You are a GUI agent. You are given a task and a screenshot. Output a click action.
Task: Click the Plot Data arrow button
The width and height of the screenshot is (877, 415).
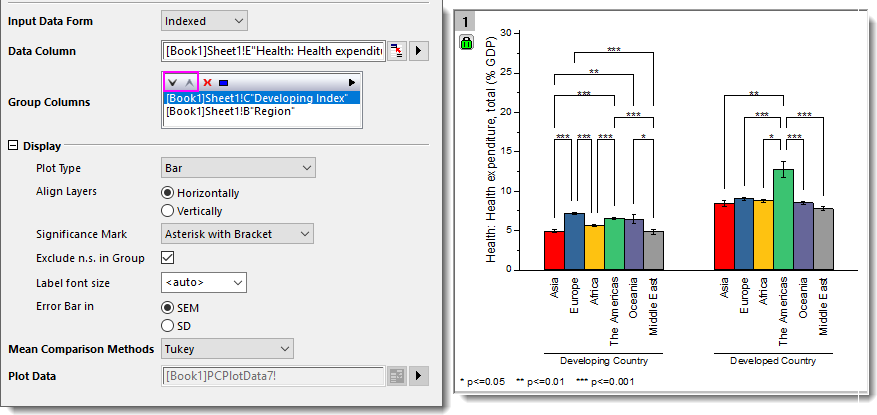[x=420, y=375]
